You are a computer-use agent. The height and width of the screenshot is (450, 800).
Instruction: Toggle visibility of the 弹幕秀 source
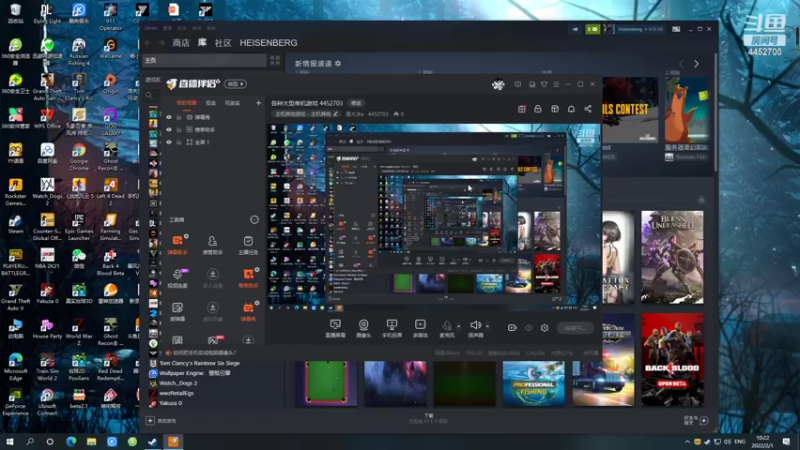click(x=169, y=117)
